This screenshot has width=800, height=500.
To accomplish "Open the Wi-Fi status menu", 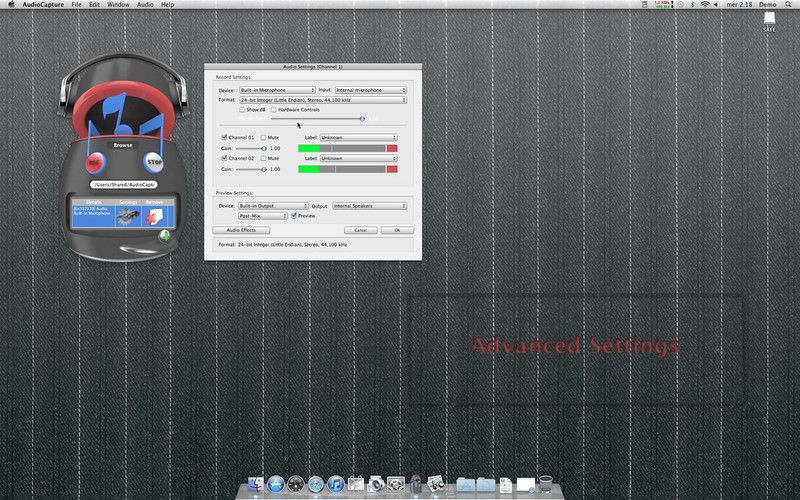I will coord(705,4).
